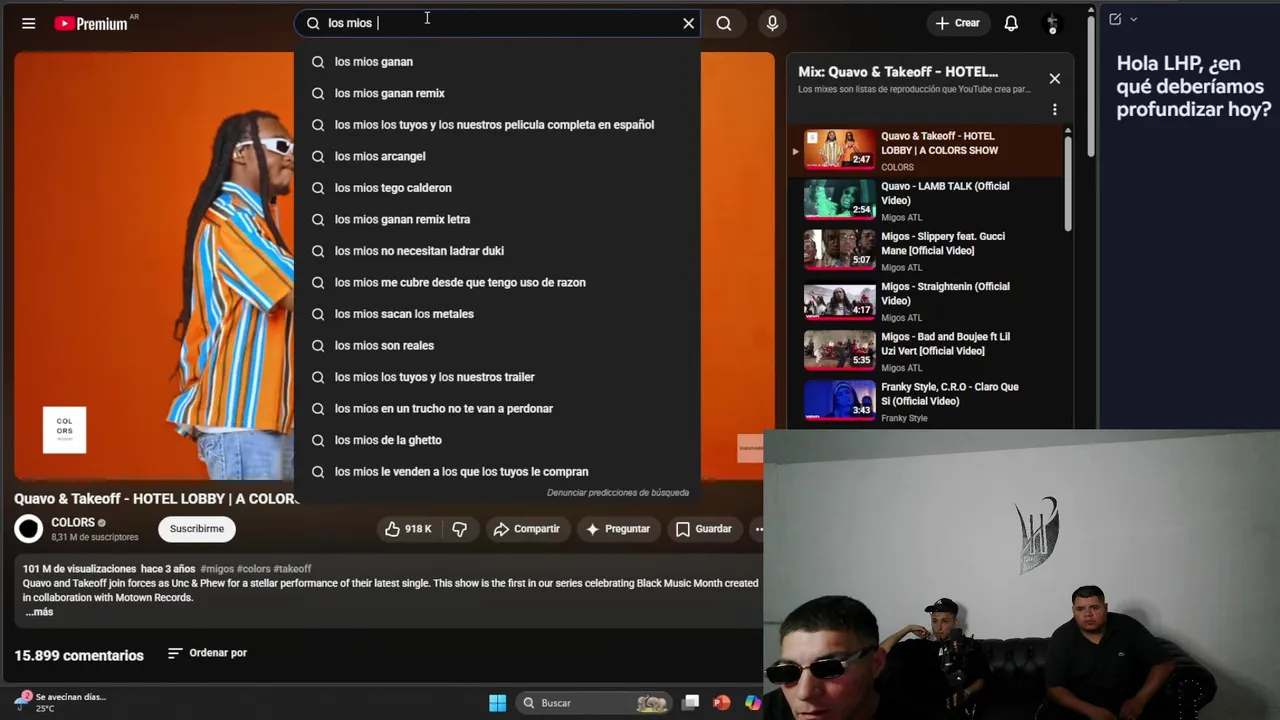Close the Mix playlist panel

[1054, 79]
